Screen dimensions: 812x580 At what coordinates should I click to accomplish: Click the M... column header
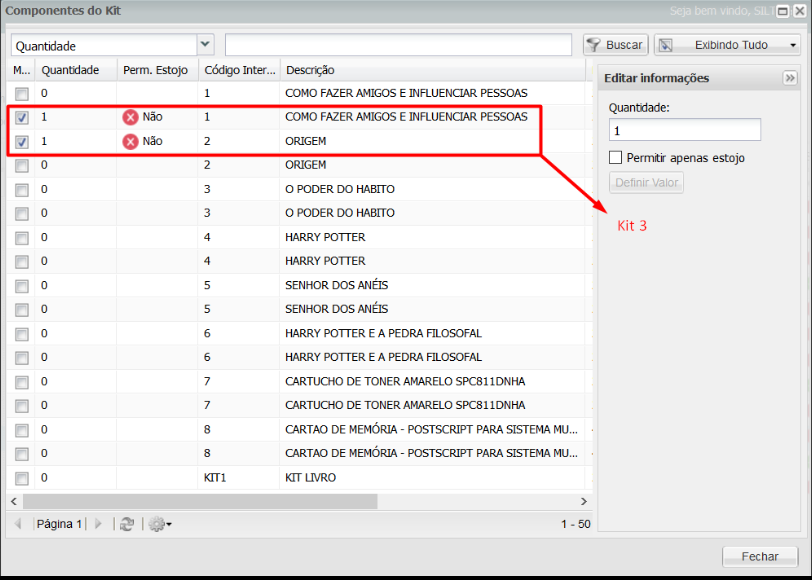(x=21, y=70)
